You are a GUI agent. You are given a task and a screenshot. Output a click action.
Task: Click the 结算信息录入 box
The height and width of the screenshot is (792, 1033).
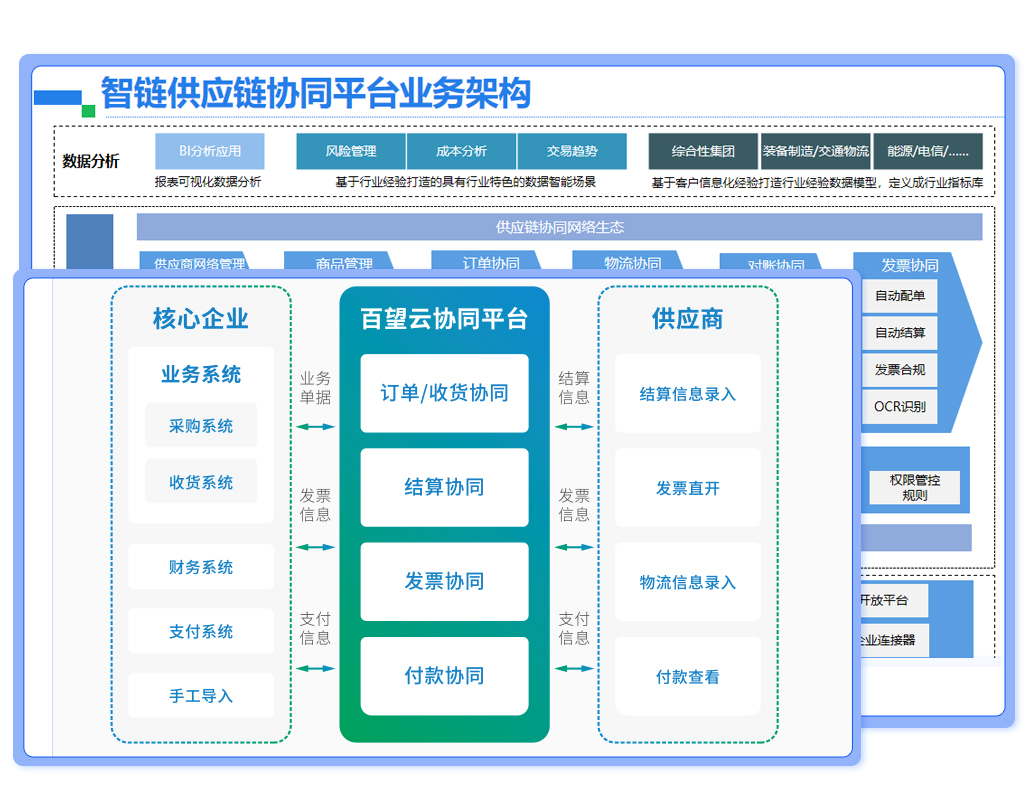click(688, 393)
